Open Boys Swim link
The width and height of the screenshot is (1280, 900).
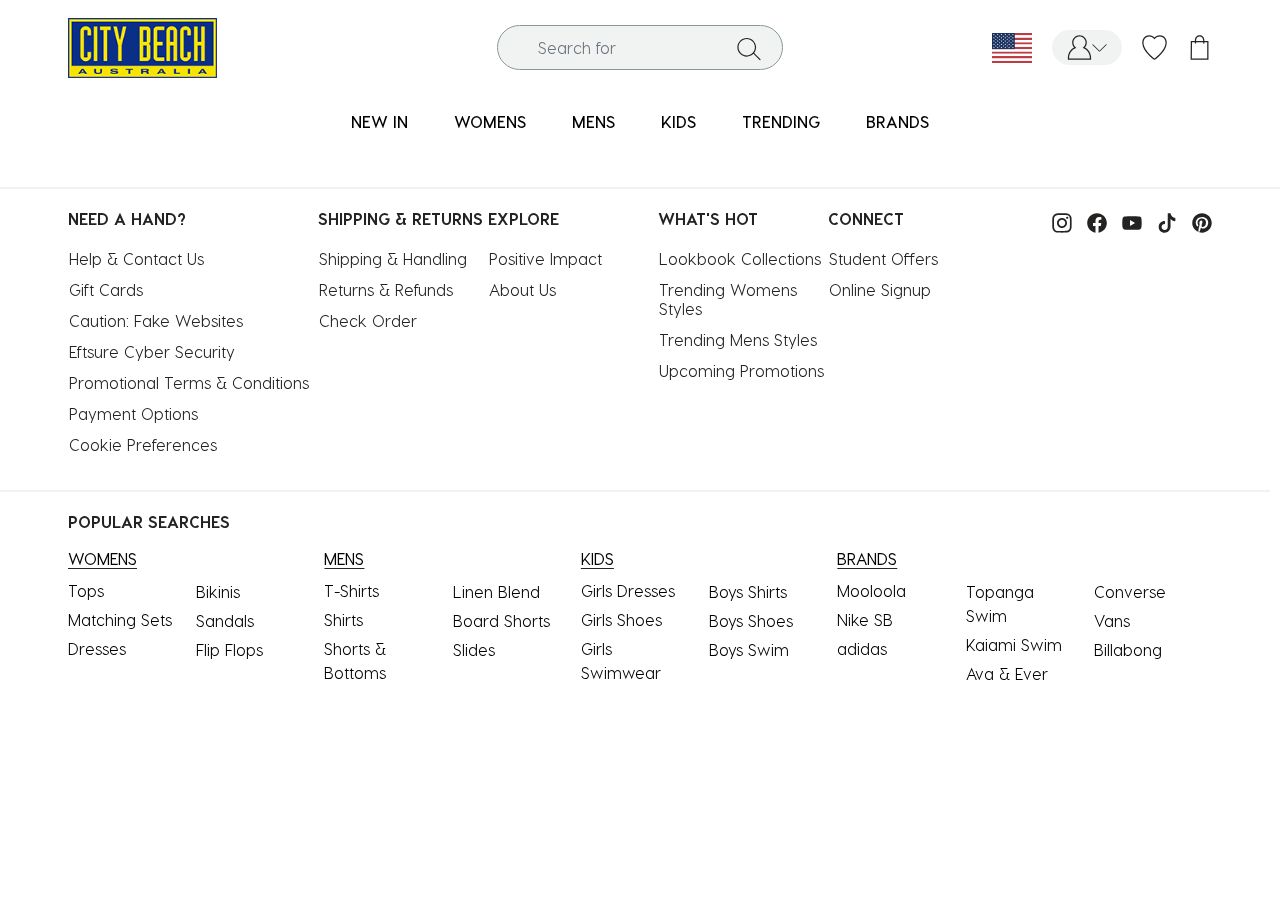tap(749, 650)
